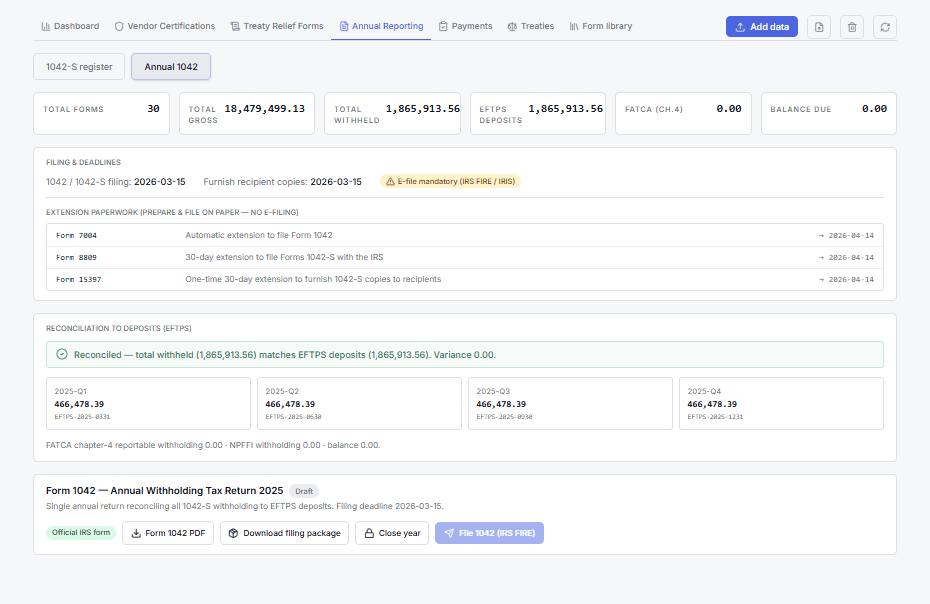The height and width of the screenshot is (604, 930).
Task: Open the Treaty Relief Forms tab
Action: [276, 26]
